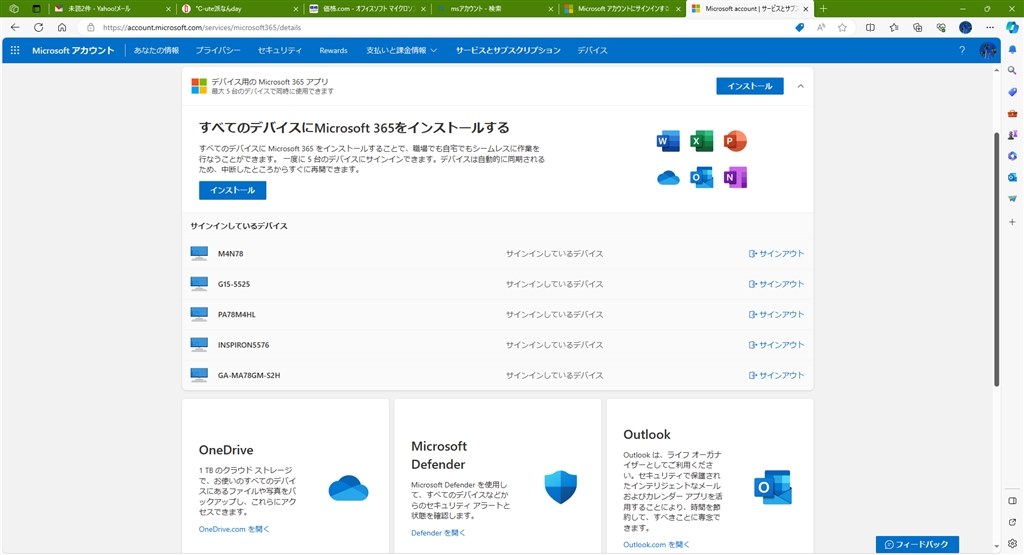Open プライバシー menu item
Viewport: 1024px width, 555px height.
217,50
